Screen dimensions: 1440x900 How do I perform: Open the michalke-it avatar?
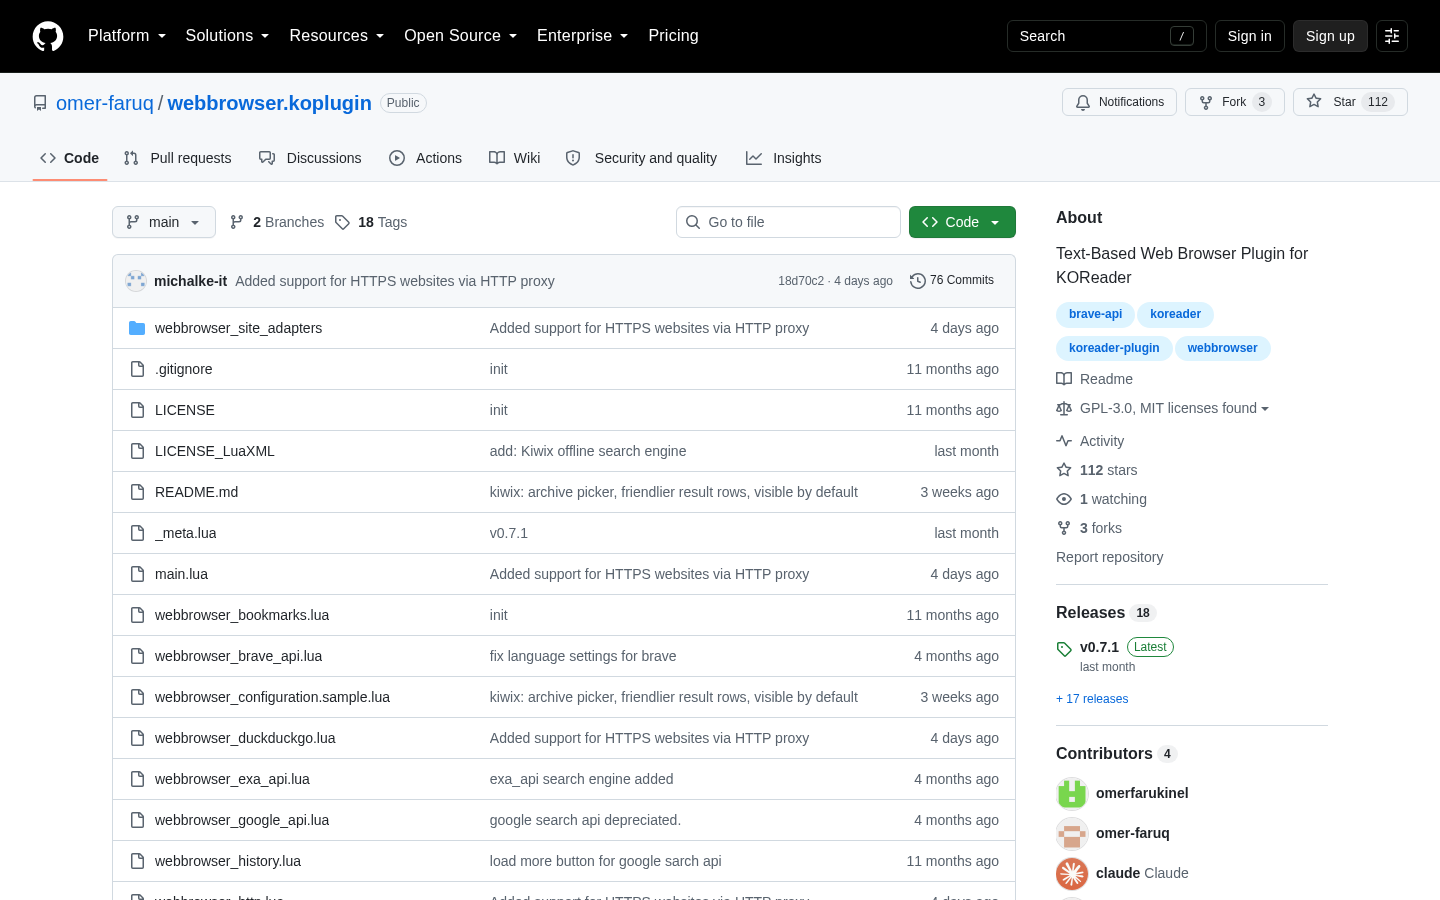click(x=136, y=281)
